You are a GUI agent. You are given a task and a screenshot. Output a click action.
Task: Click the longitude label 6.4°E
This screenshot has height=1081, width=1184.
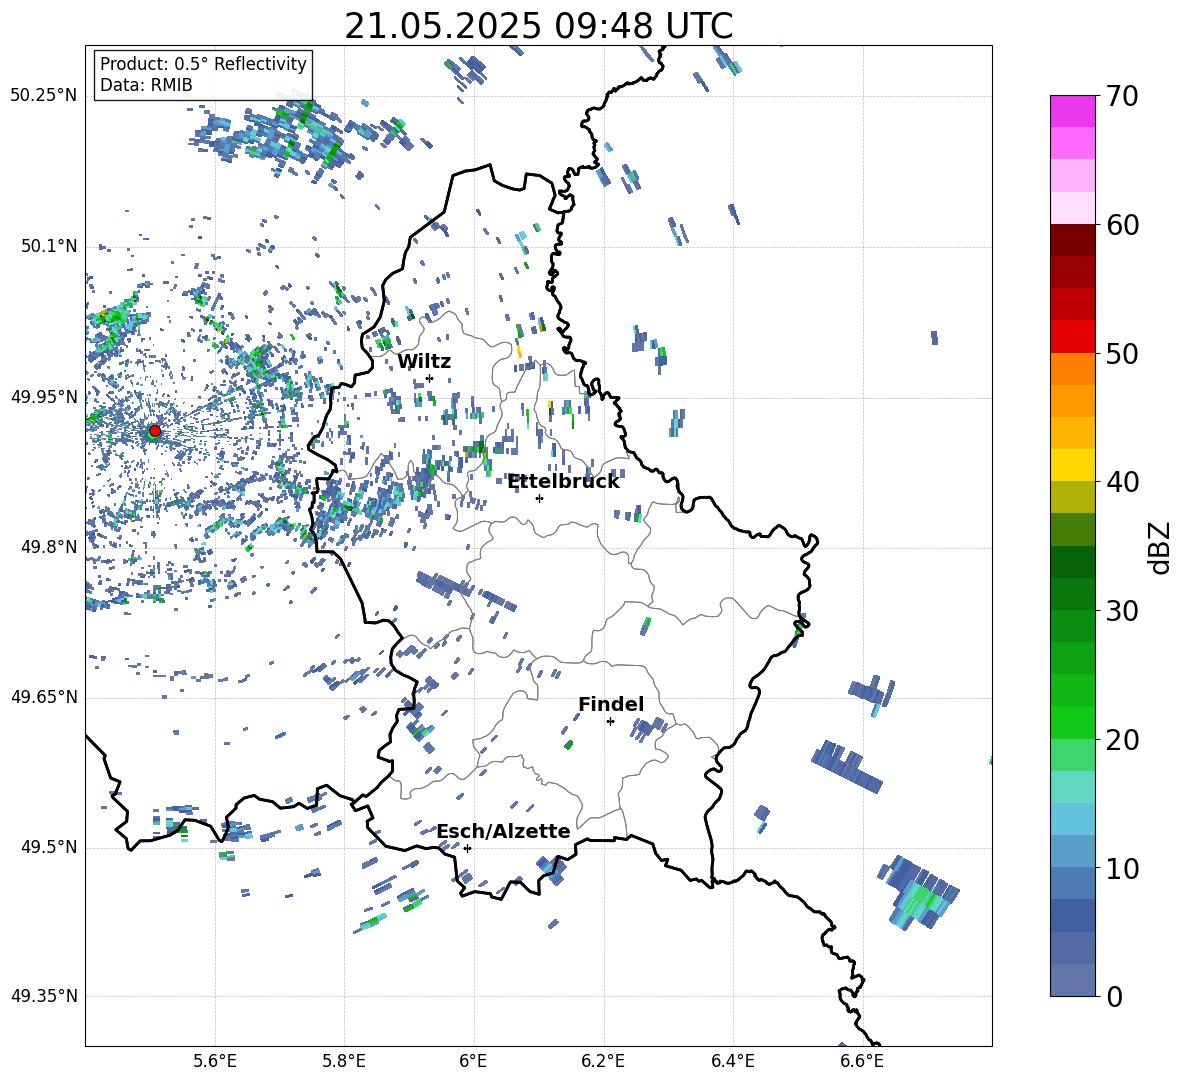click(x=732, y=1061)
